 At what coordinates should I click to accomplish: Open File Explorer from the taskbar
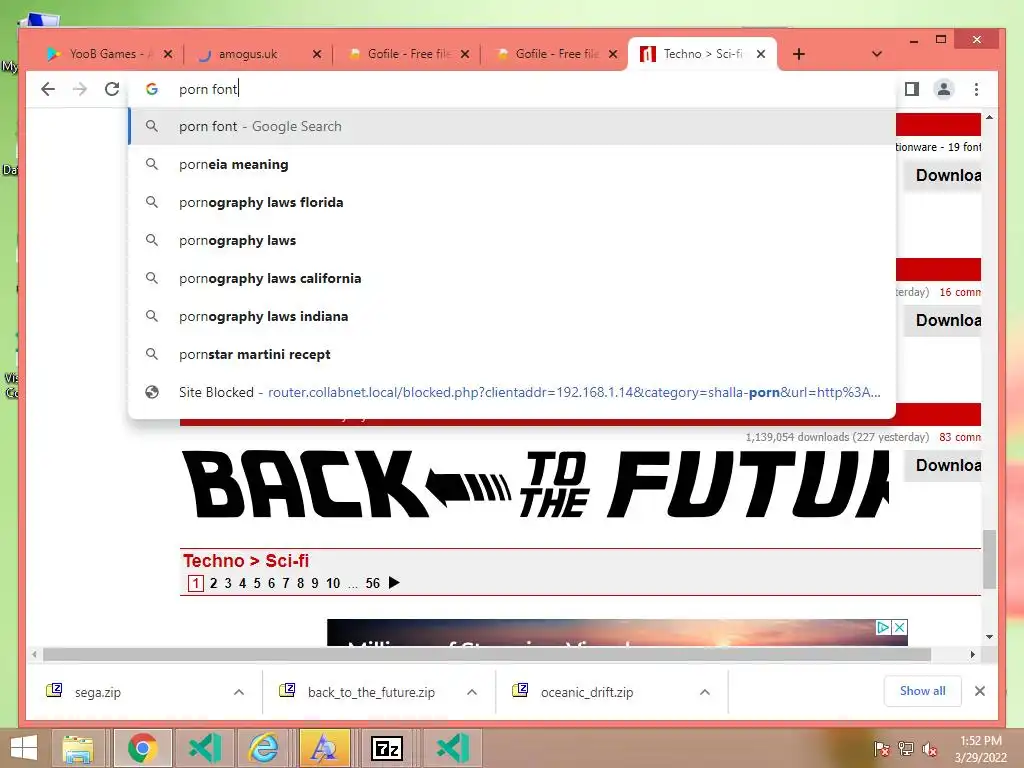pos(78,748)
